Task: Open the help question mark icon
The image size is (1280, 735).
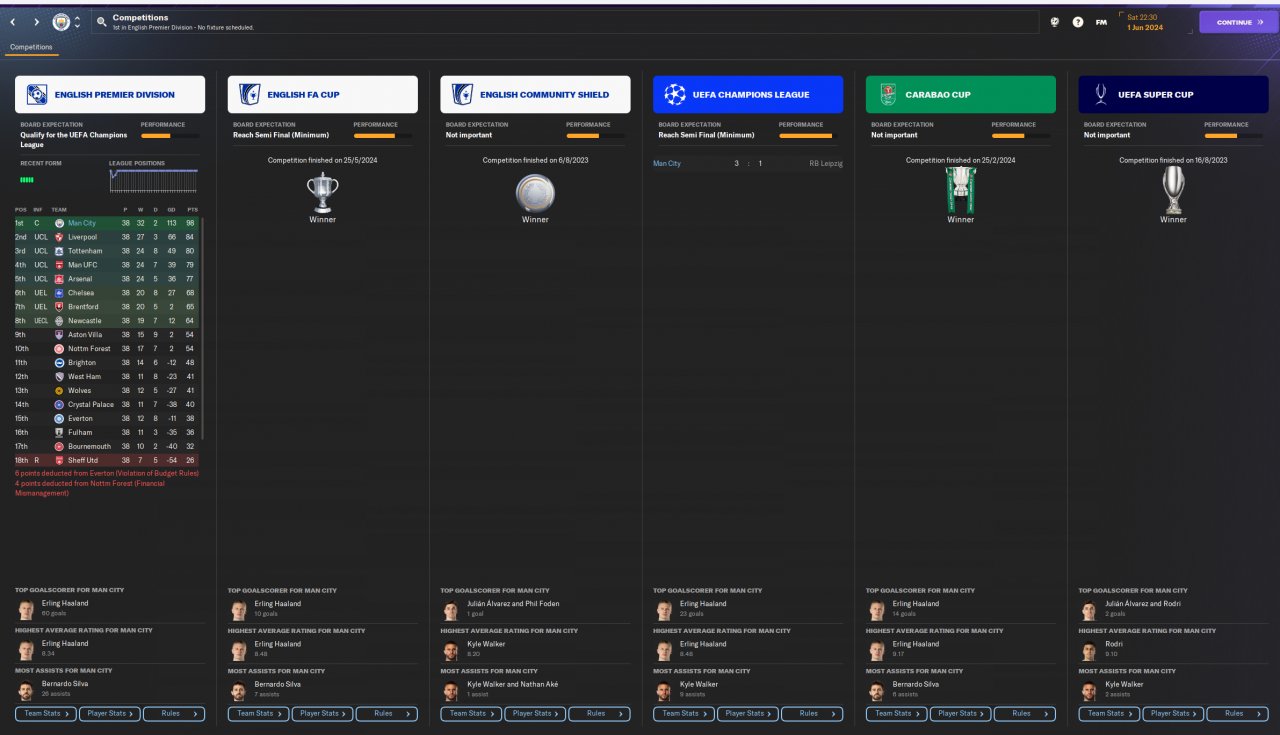Action: coord(1078,21)
